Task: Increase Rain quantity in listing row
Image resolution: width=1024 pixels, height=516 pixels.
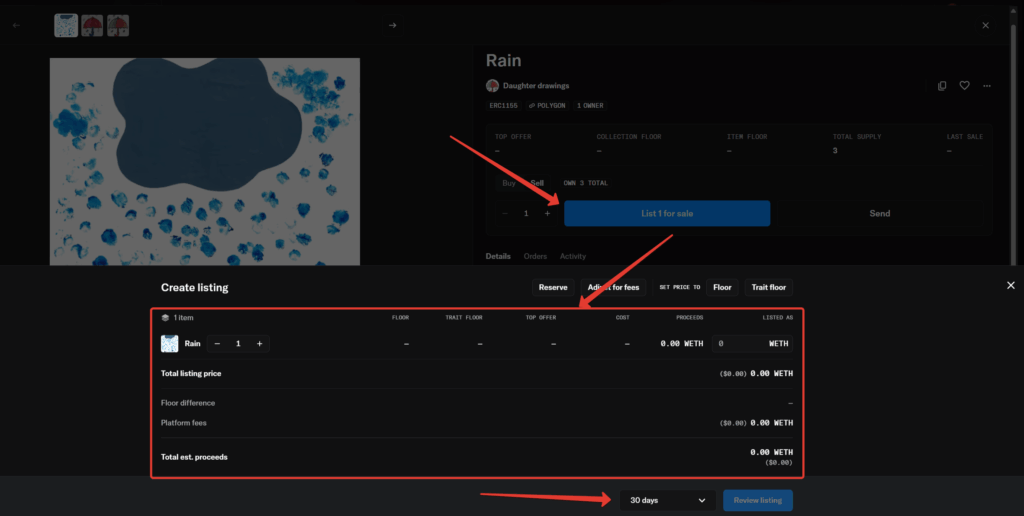Action: [x=259, y=344]
